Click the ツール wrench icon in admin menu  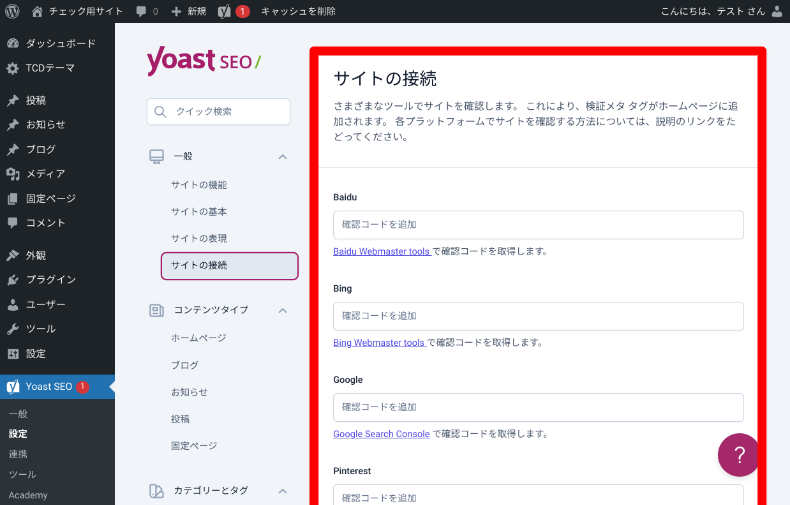click(x=13, y=329)
